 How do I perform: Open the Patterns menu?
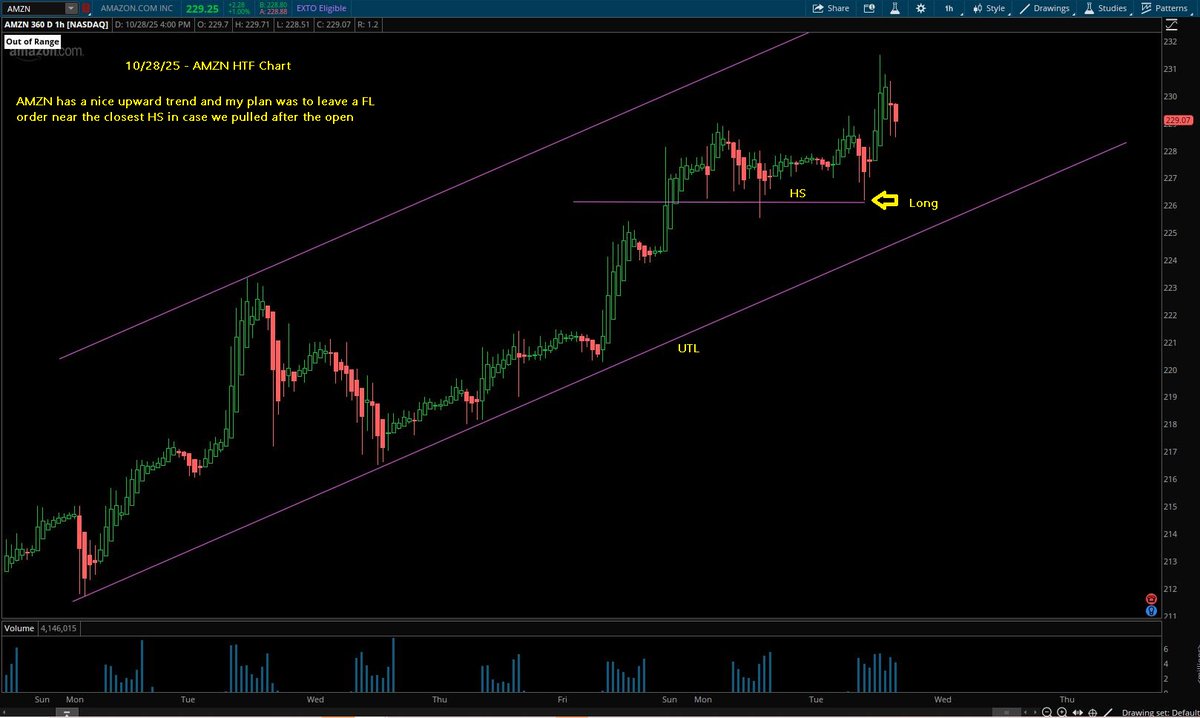coord(1166,8)
